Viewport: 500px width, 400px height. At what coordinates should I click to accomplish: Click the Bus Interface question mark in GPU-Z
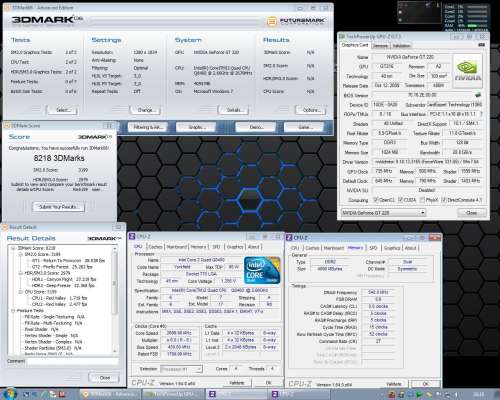pyautogui.click(x=481, y=114)
